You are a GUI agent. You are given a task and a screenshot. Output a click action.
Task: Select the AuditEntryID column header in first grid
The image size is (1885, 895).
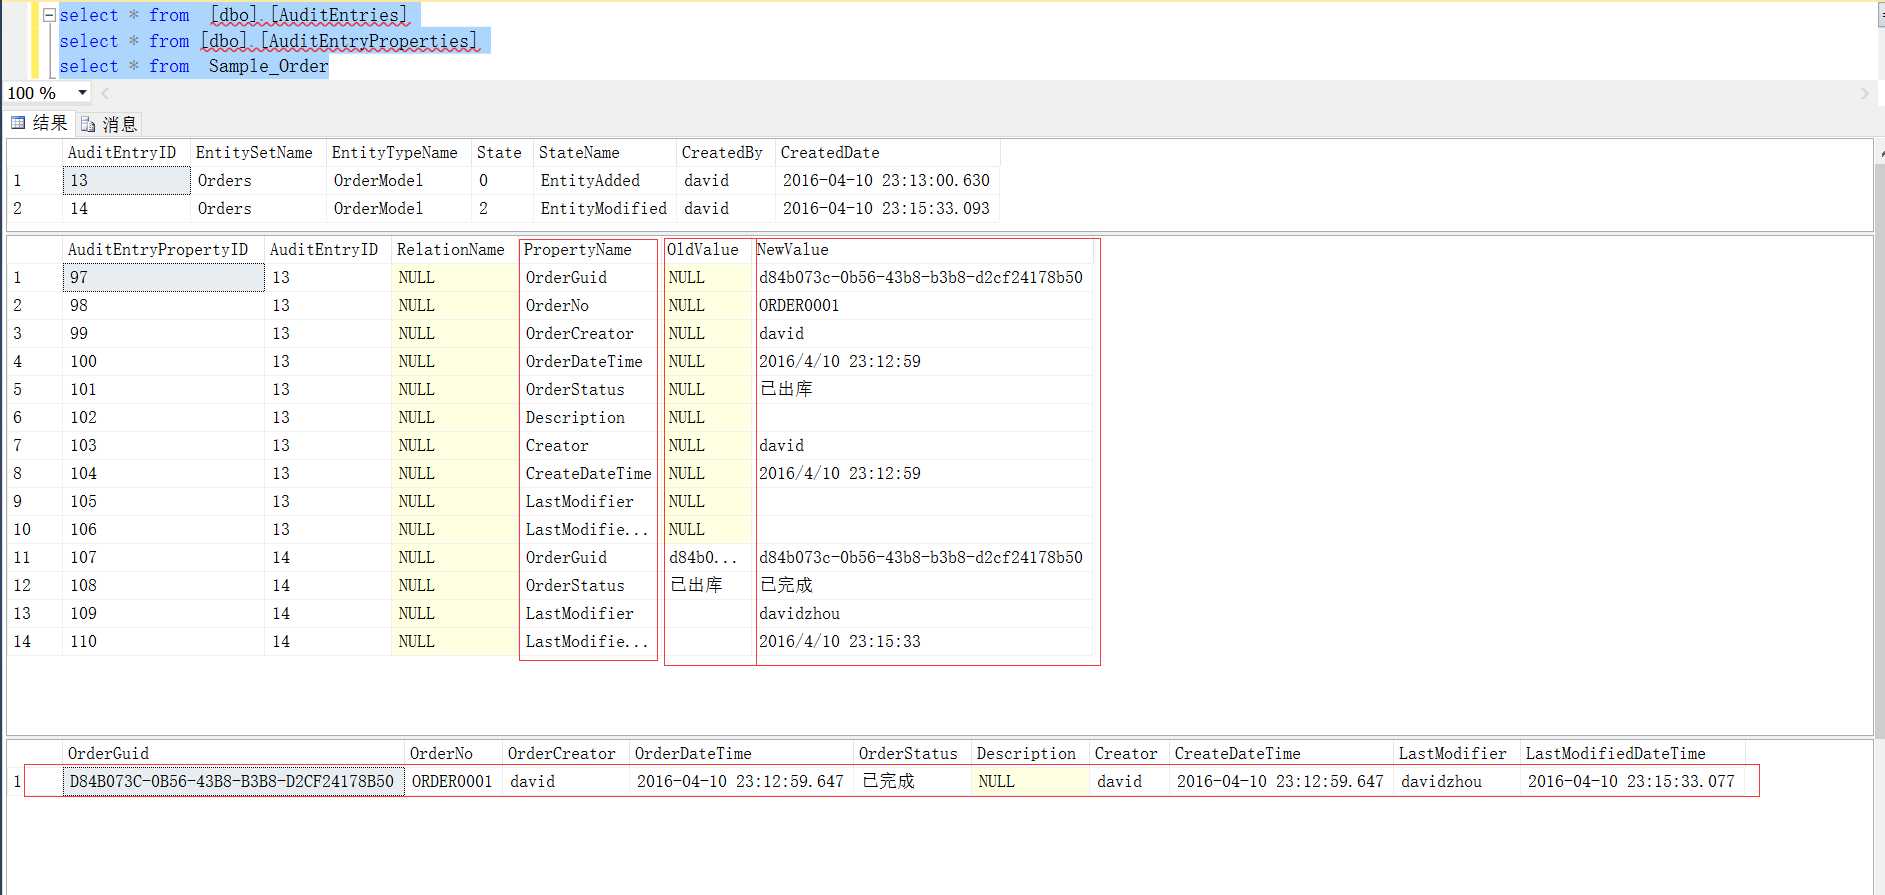(x=126, y=153)
